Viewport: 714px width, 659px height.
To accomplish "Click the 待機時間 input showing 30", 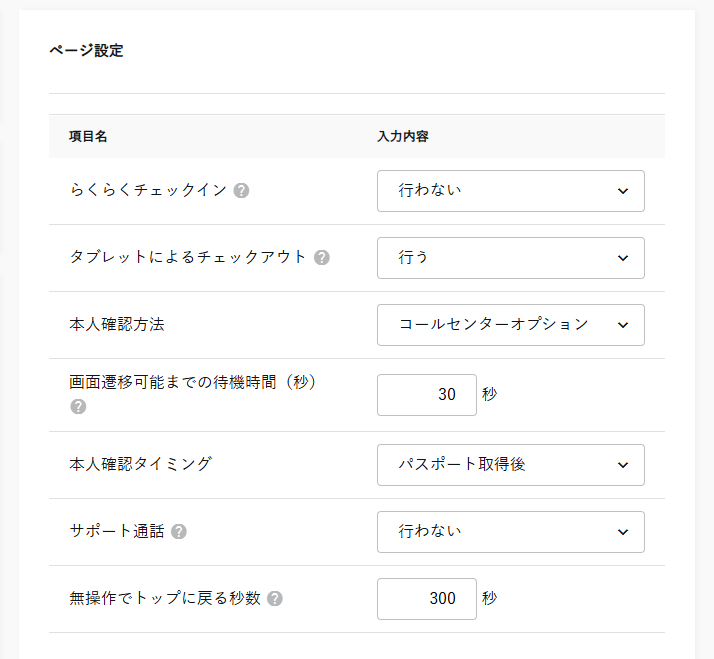I will [427, 395].
